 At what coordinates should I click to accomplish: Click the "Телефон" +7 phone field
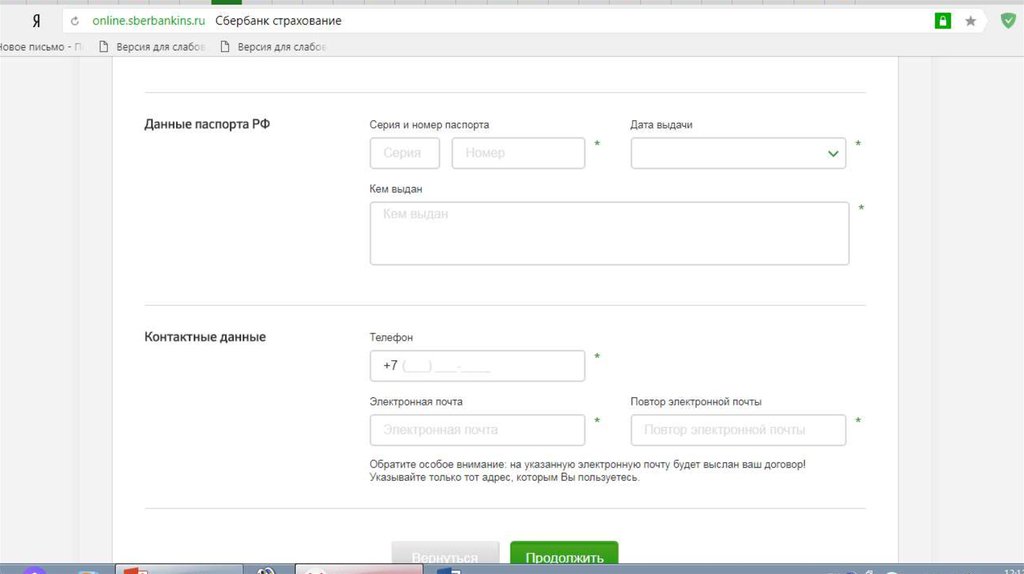[477, 366]
